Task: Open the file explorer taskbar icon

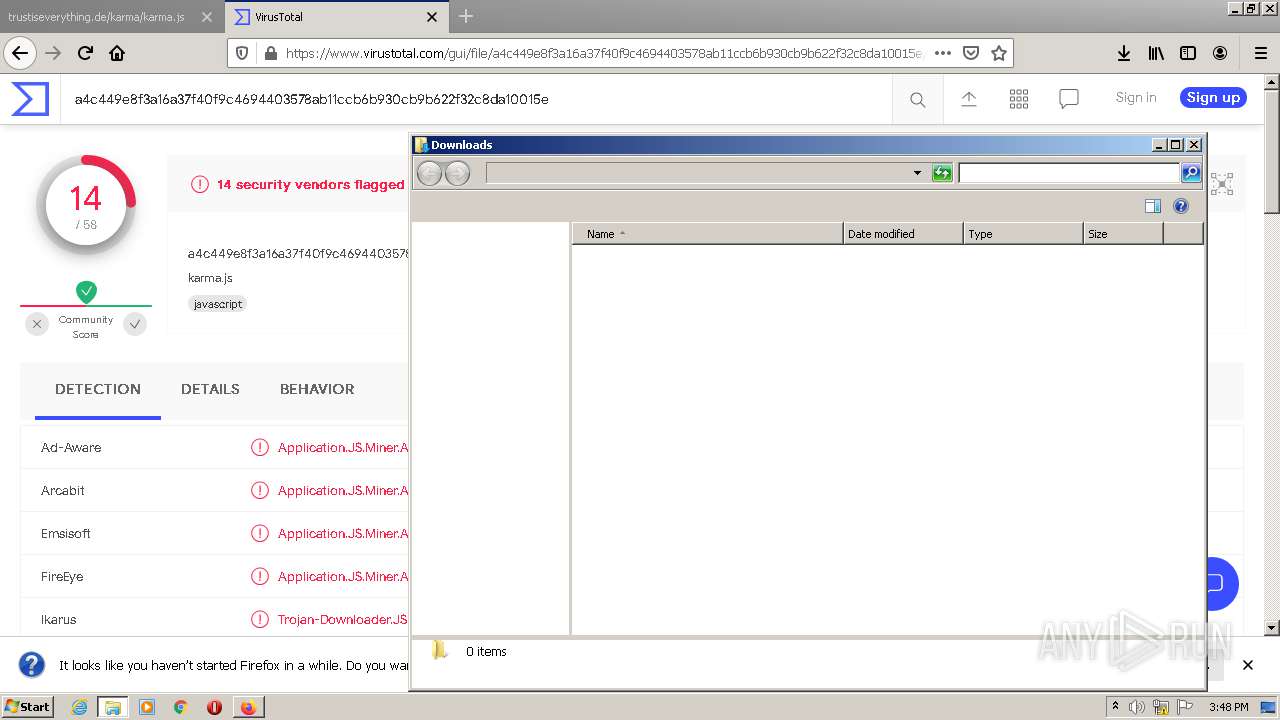Action: (x=113, y=707)
